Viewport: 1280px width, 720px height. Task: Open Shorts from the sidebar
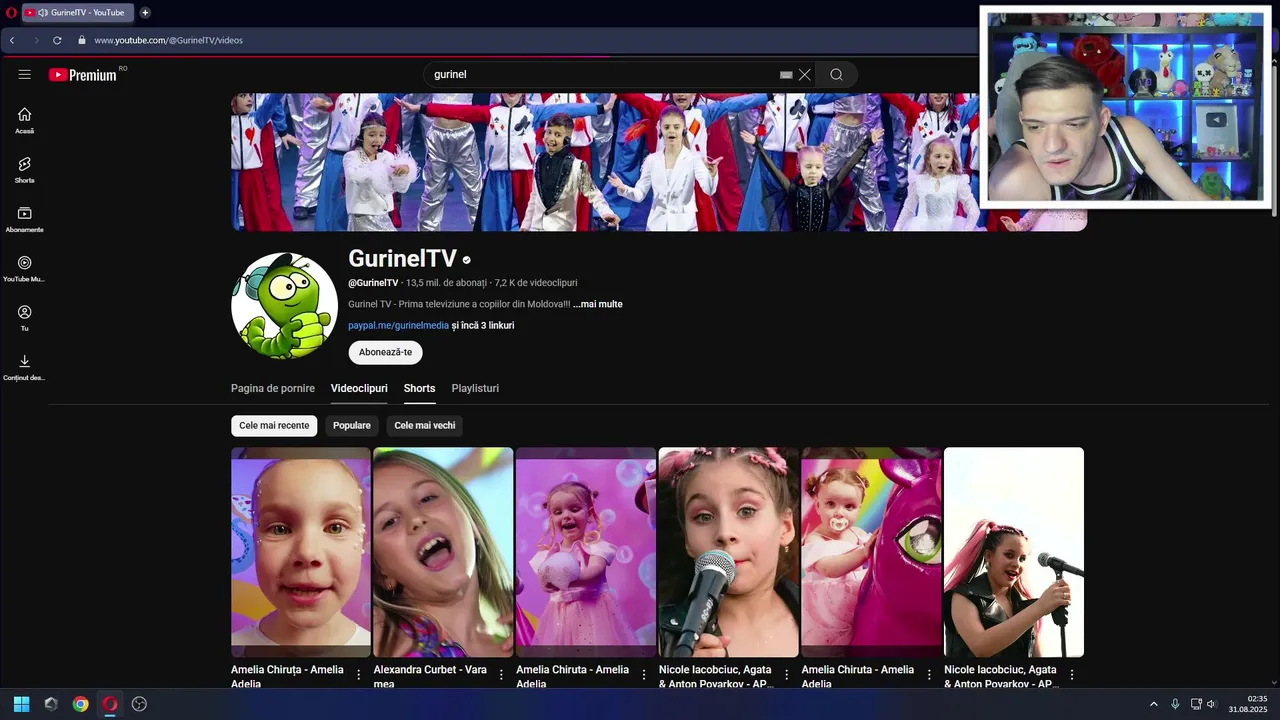pos(24,169)
